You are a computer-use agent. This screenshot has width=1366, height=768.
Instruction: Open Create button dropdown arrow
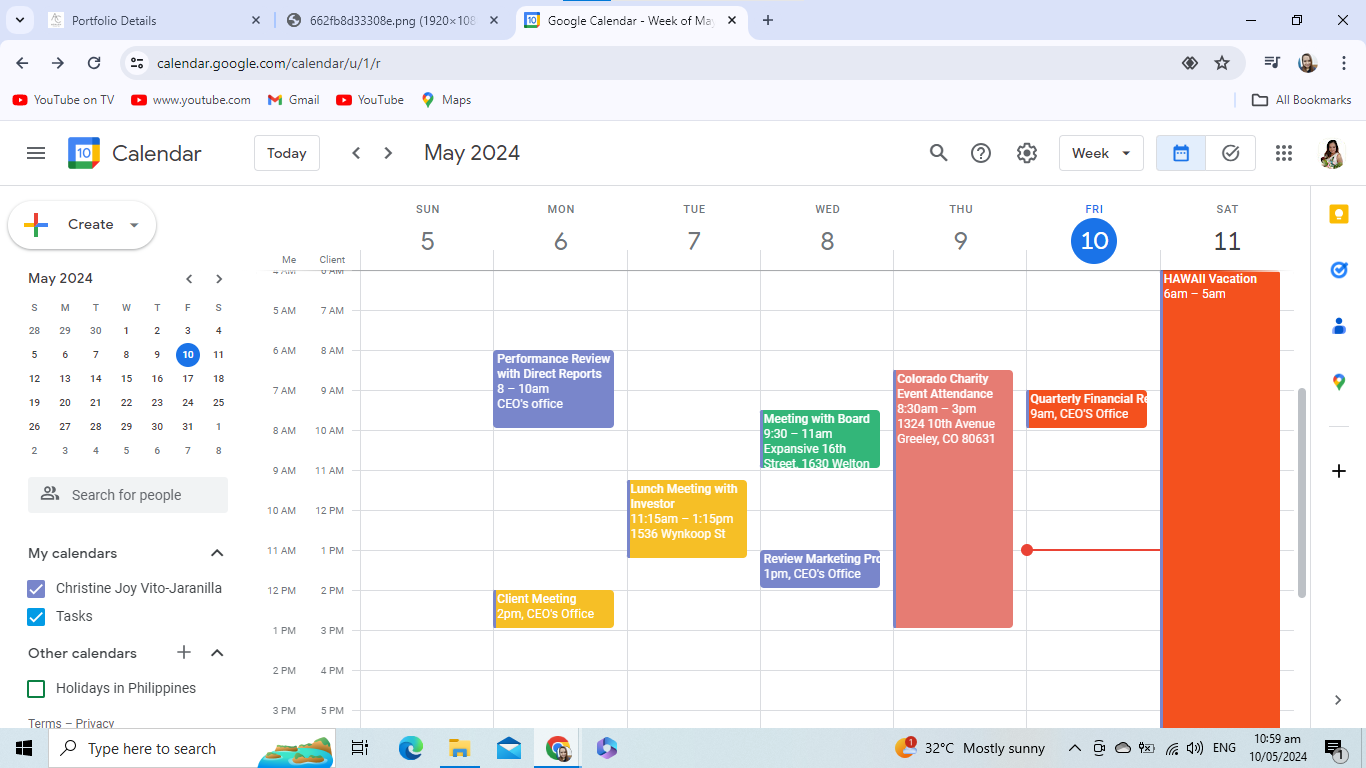tap(134, 225)
